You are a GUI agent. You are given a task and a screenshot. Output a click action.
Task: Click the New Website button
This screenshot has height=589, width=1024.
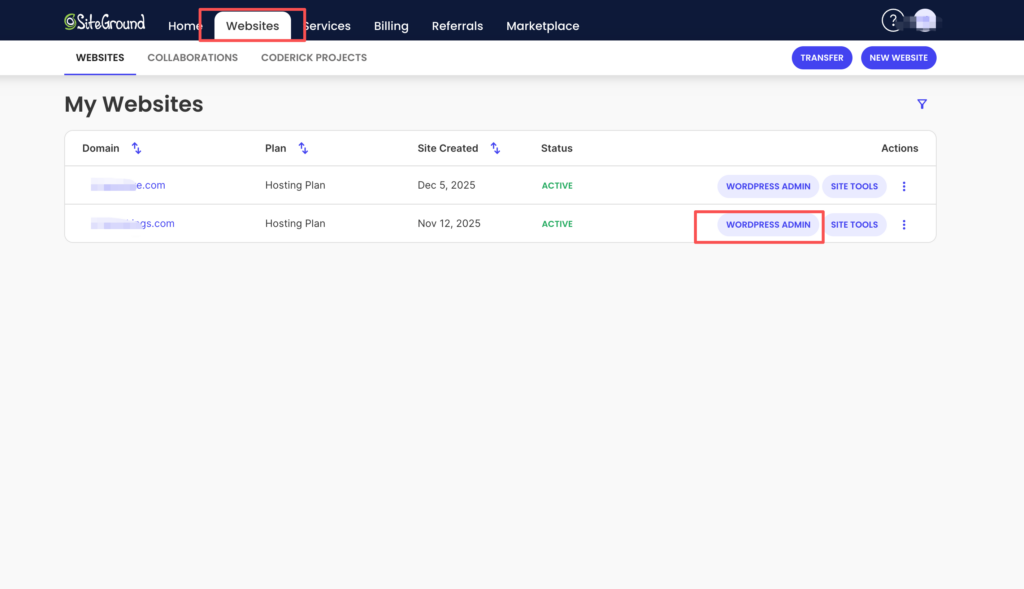[898, 58]
